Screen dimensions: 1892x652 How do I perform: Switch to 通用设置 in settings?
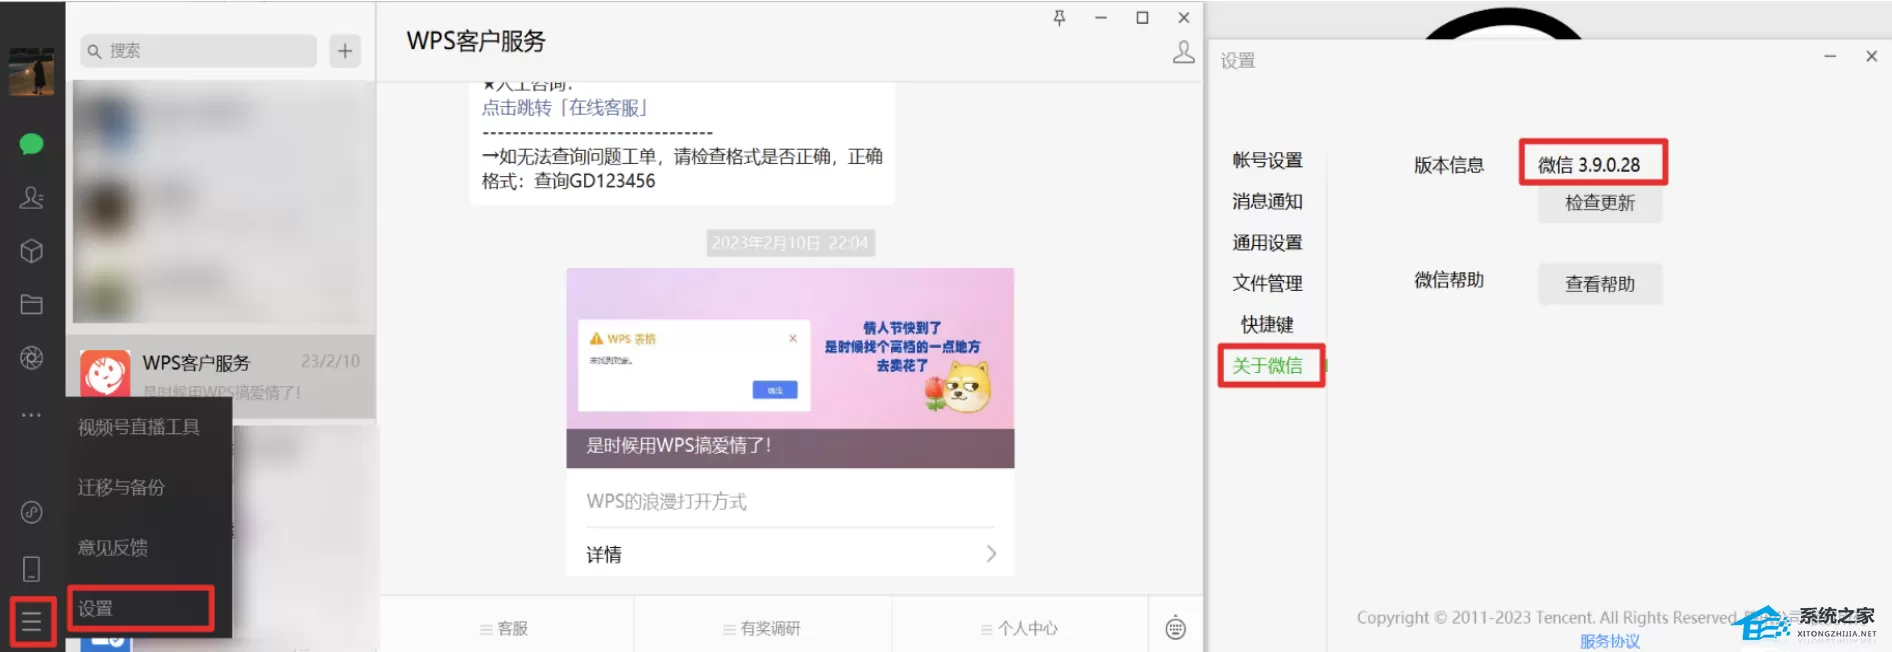click(x=1267, y=242)
